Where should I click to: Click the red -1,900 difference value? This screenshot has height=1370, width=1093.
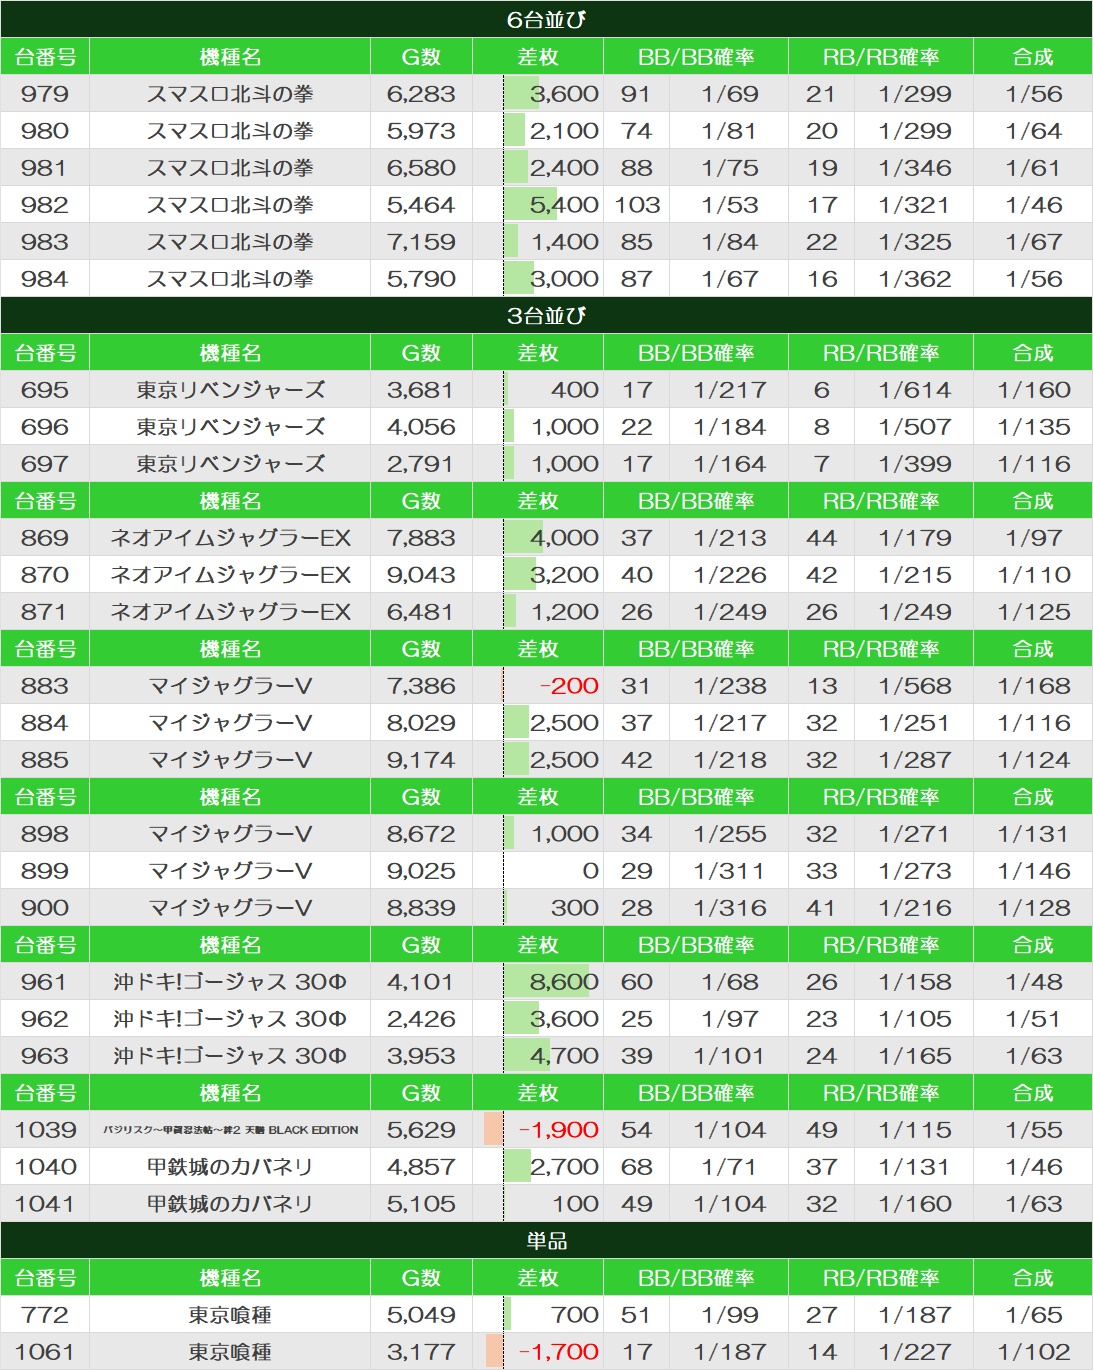coord(559,1130)
